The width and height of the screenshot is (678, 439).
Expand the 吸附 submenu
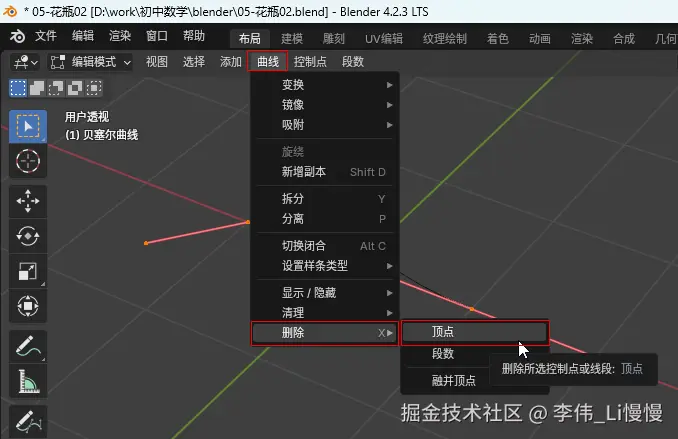[x=324, y=125]
